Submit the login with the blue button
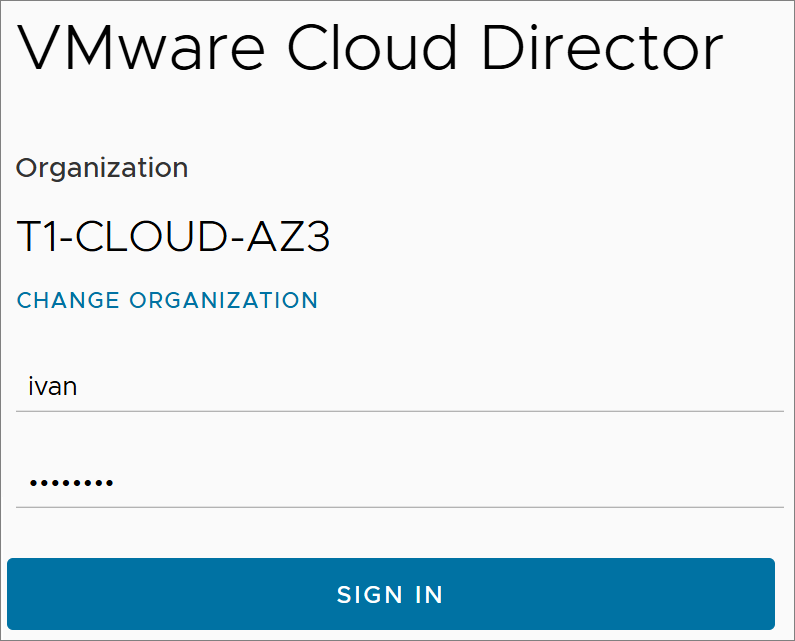The height and width of the screenshot is (641, 795). click(x=391, y=594)
